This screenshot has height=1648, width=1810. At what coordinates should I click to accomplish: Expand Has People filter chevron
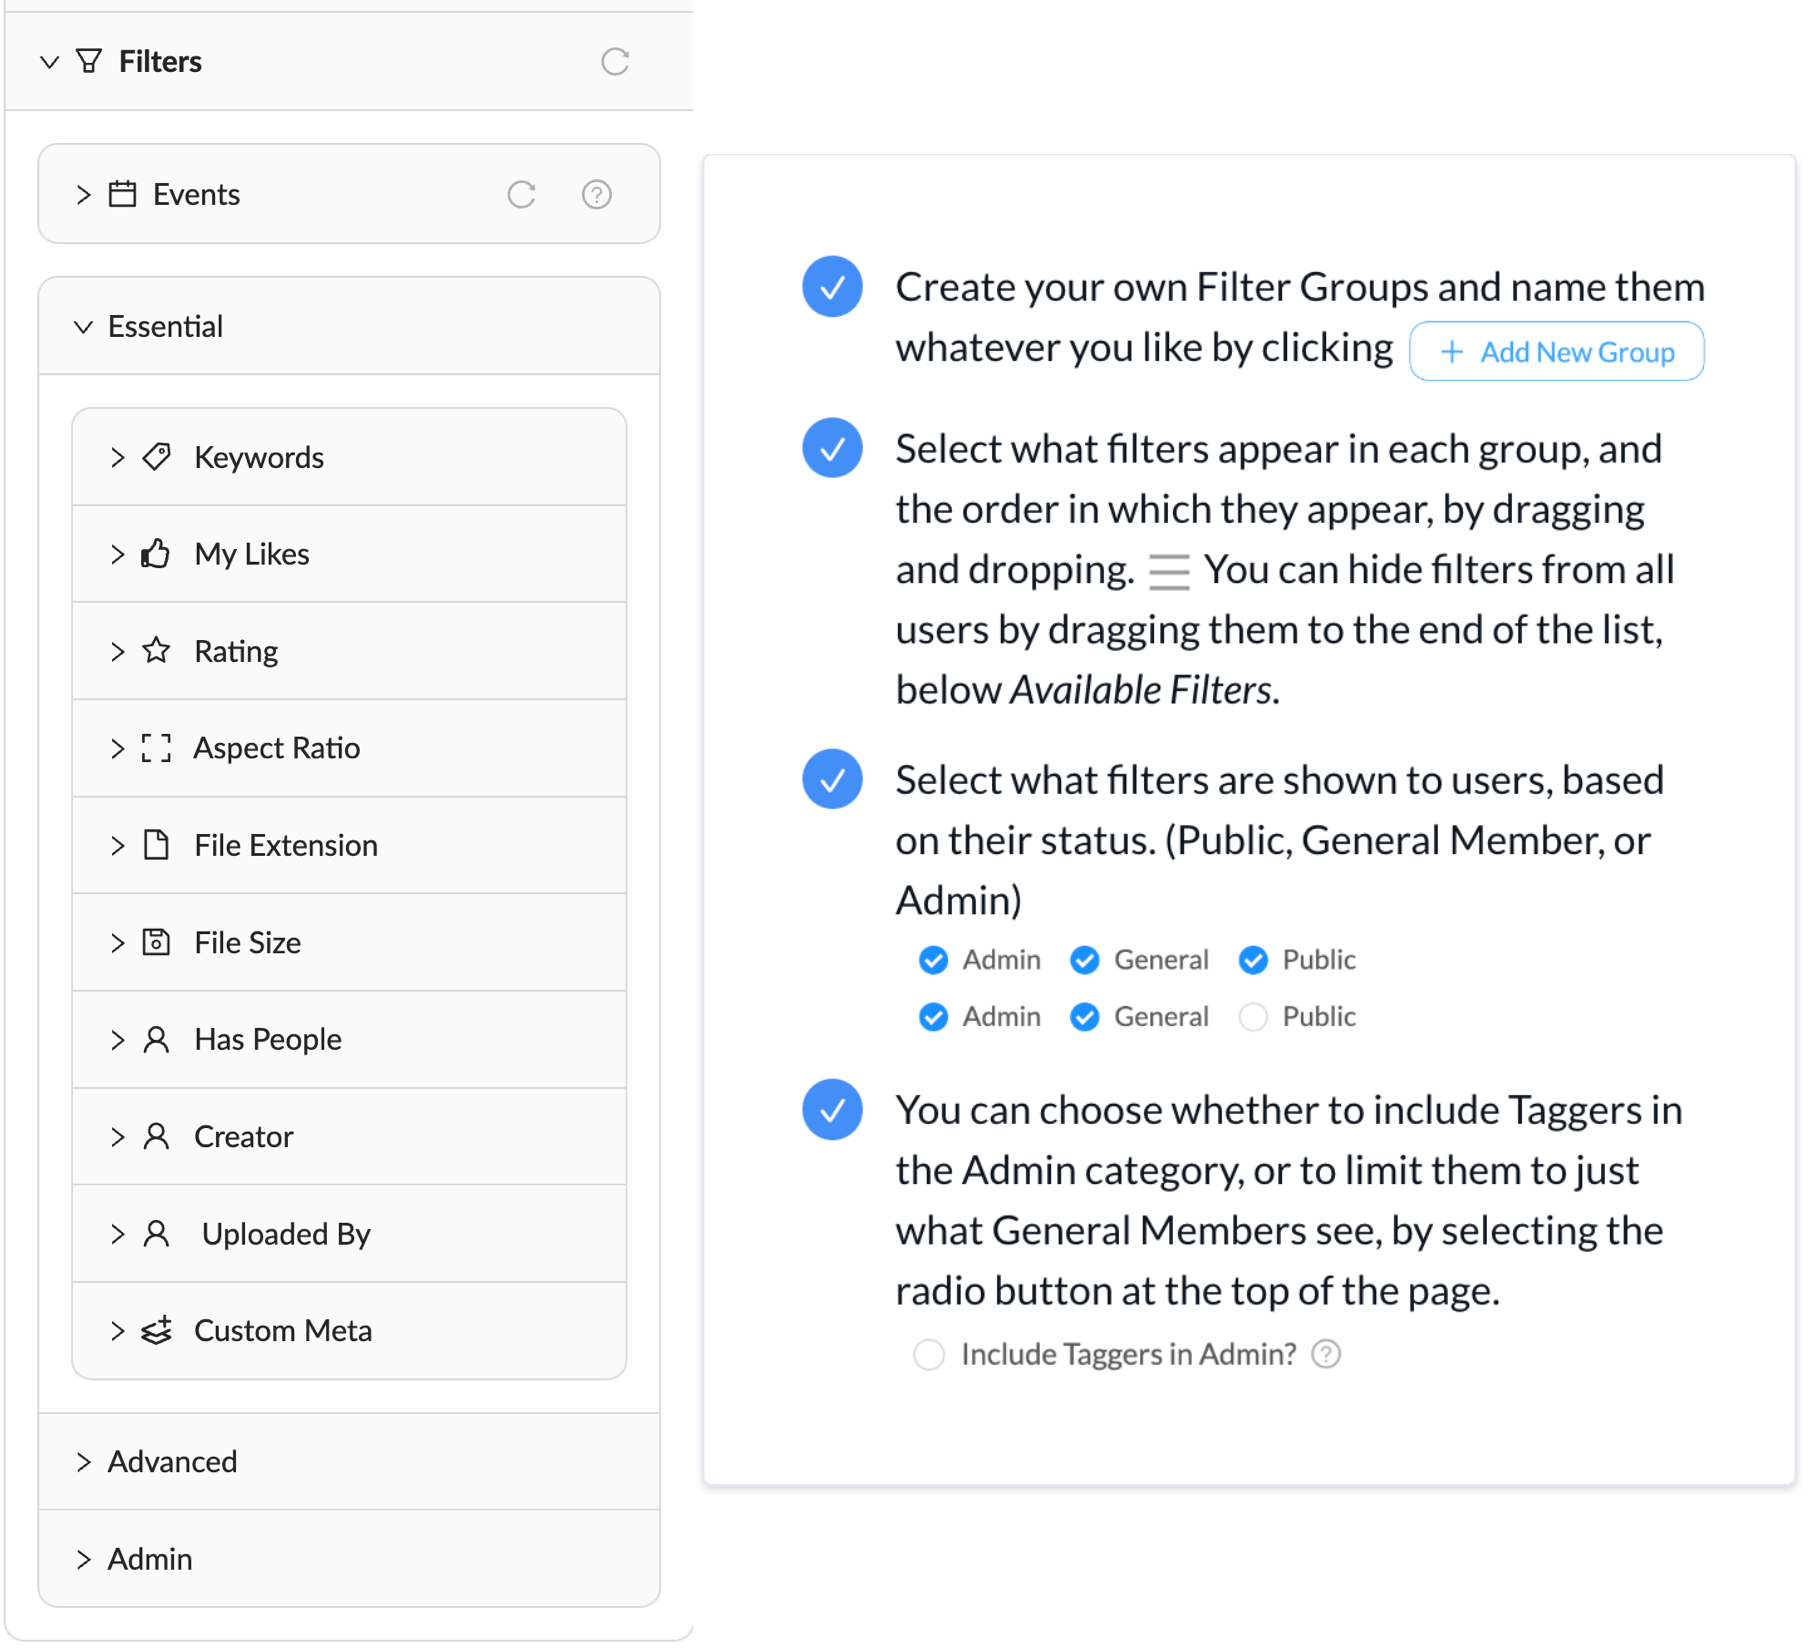point(118,1040)
